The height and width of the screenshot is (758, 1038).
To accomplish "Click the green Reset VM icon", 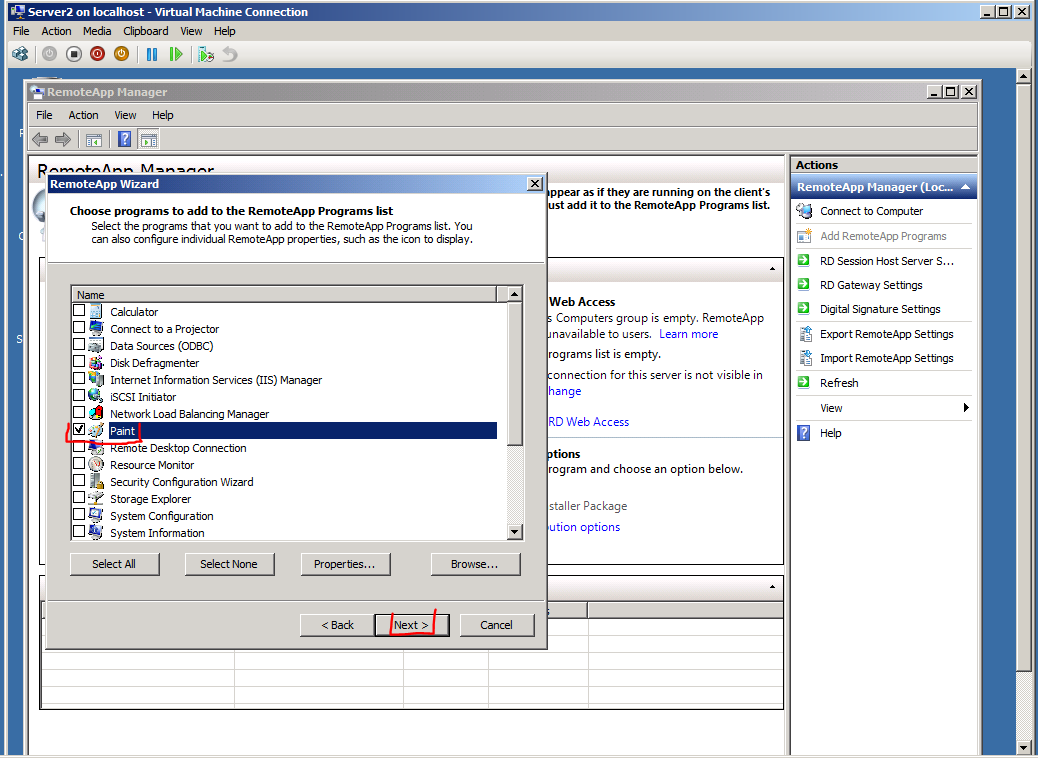I will pyautogui.click(x=175, y=54).
